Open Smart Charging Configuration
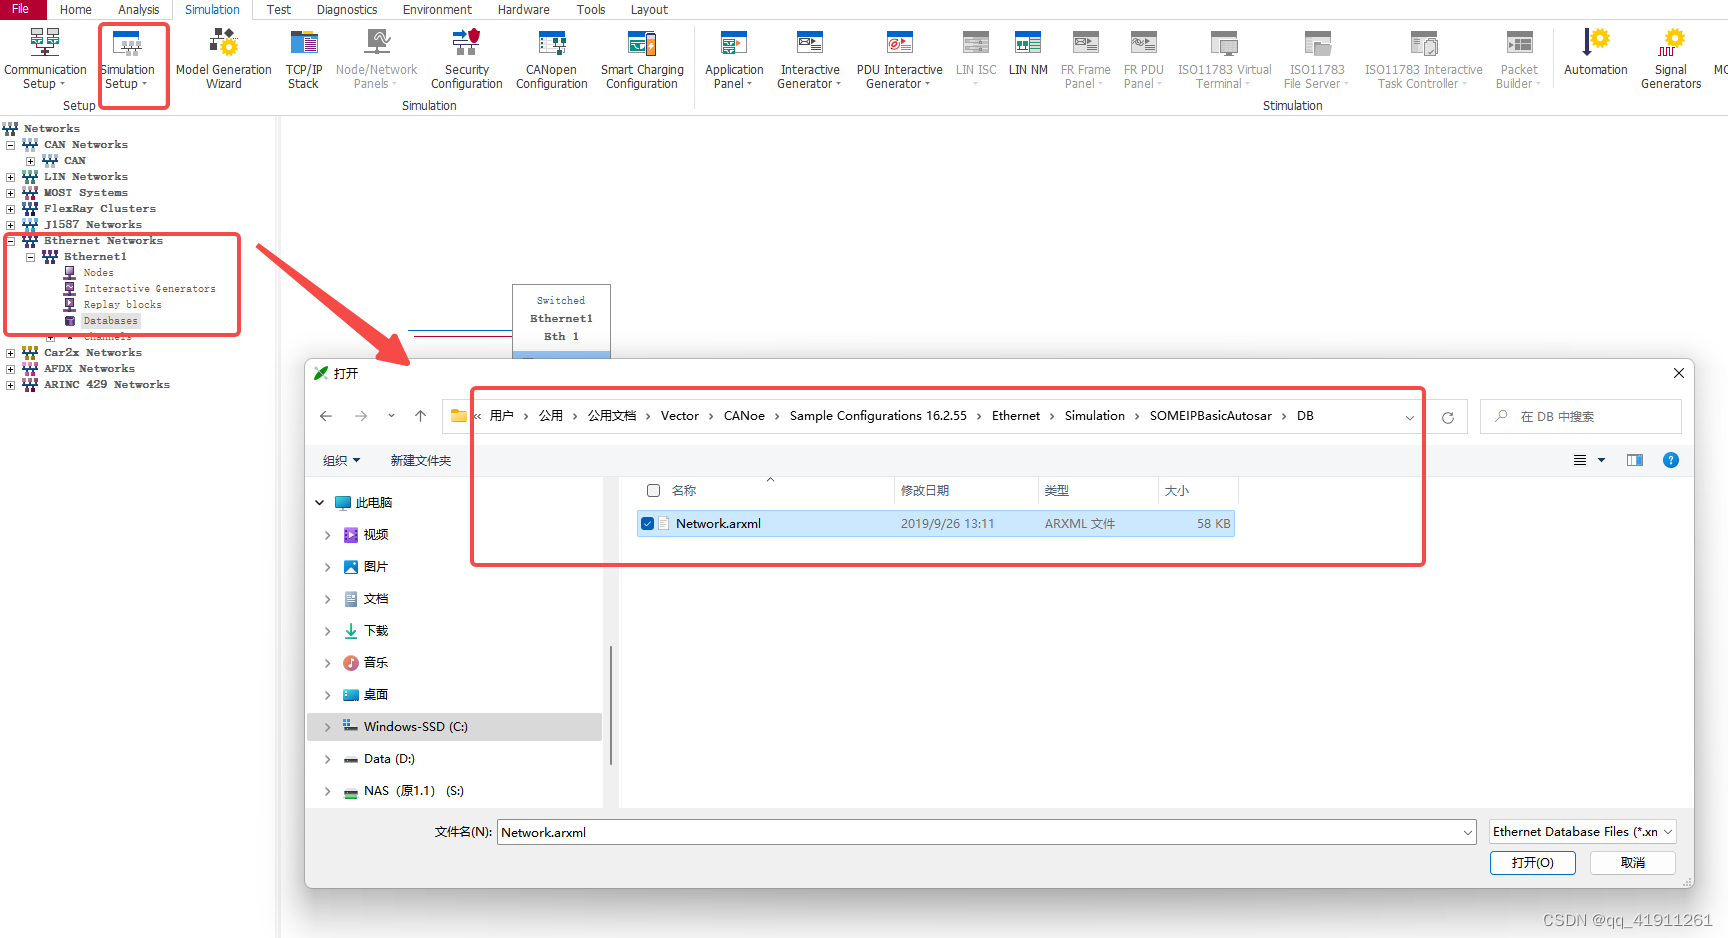 pyautogui.click(x=642, y=59)
